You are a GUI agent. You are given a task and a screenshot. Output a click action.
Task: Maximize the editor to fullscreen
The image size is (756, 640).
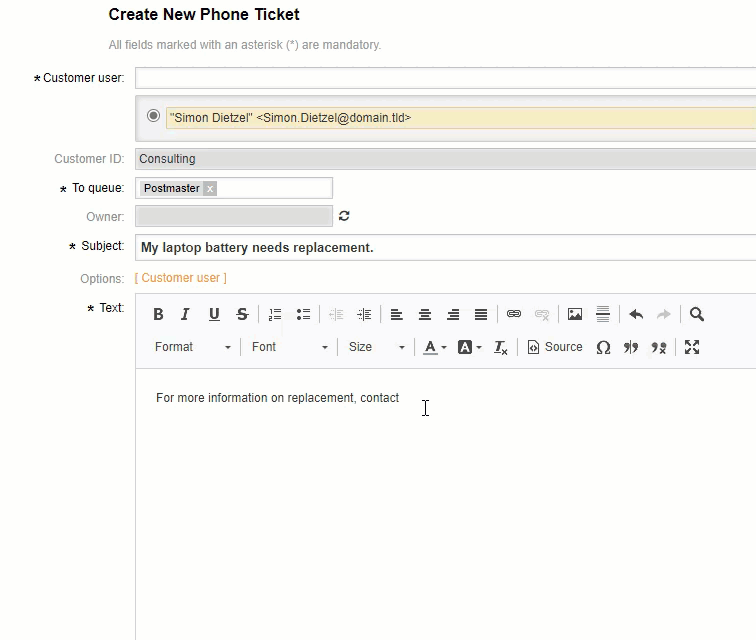click(692, 347)
